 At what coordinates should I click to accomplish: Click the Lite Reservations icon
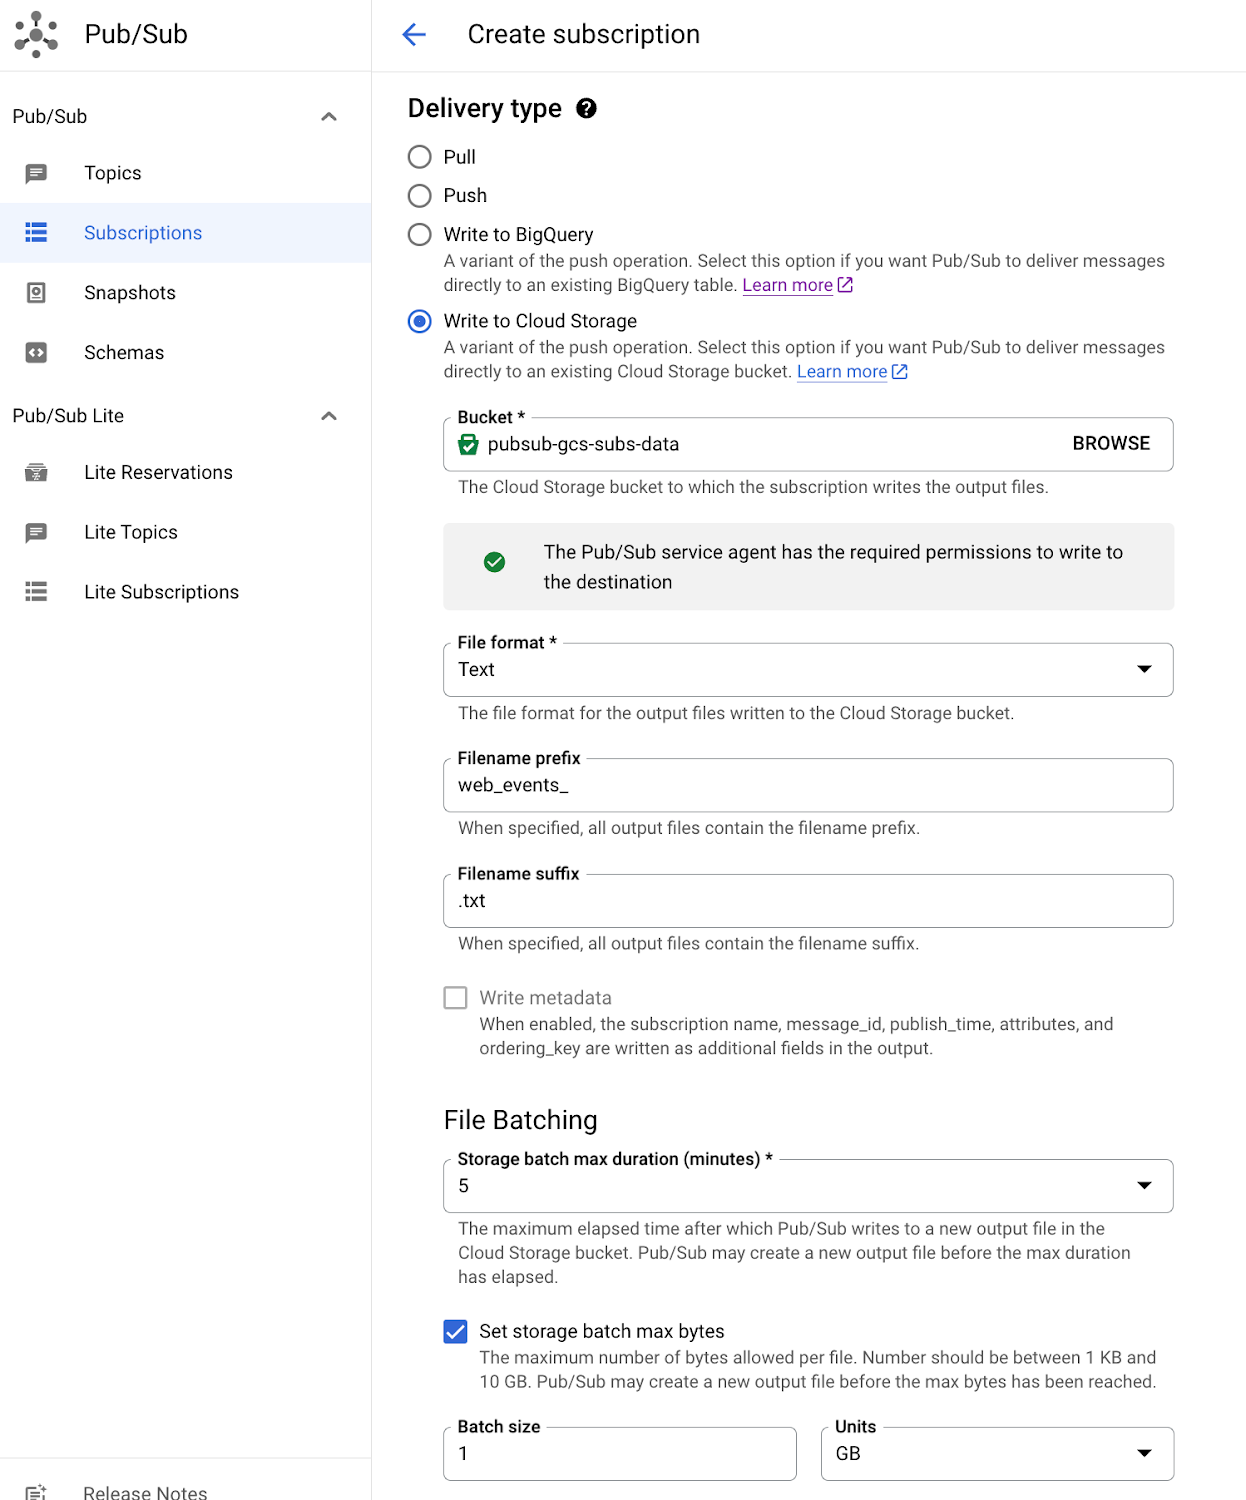click(36, 473)
